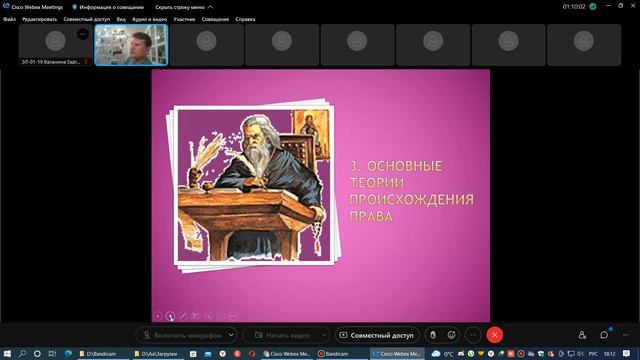Open the 'Совместный доступ' menu in menu bar
The width and height of the screenshot is (640, 360).
pyautogui.click(x=87, y=19)
